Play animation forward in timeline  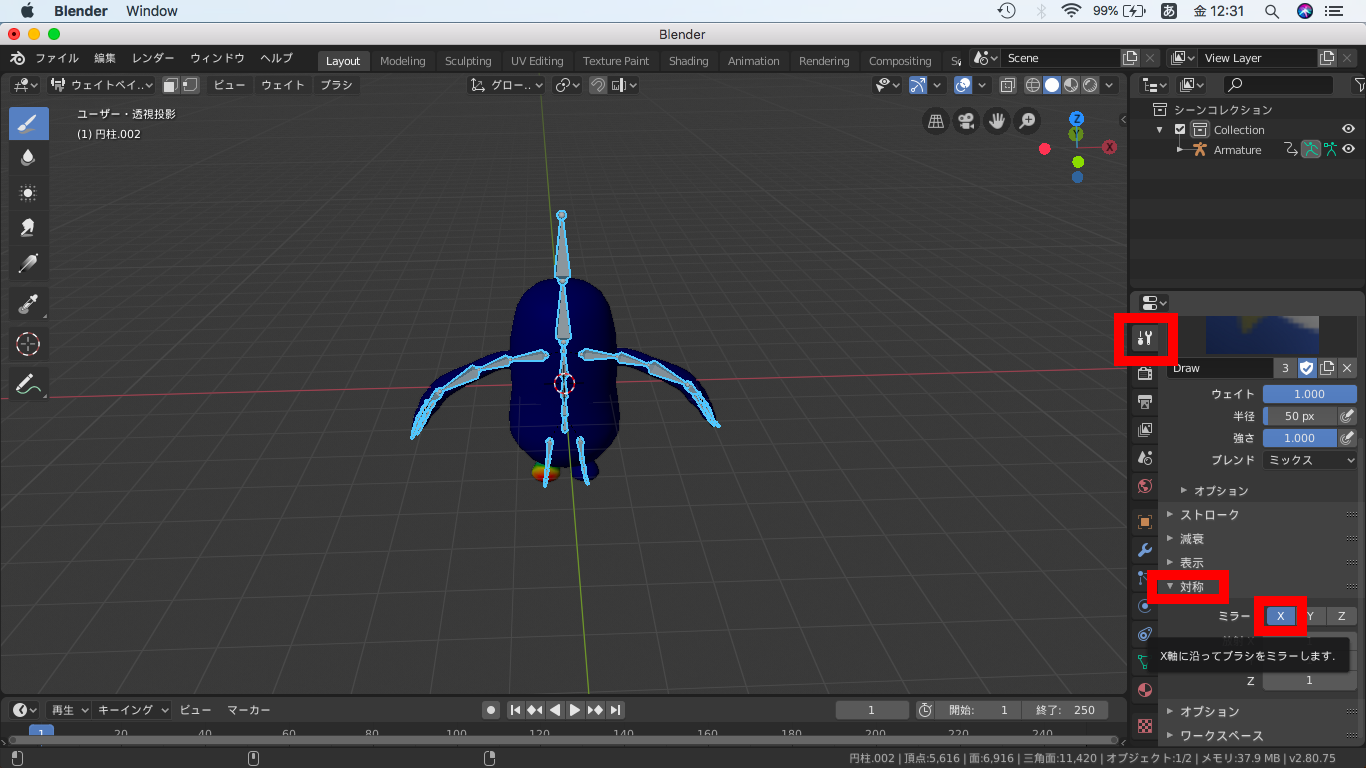point(575,710)
